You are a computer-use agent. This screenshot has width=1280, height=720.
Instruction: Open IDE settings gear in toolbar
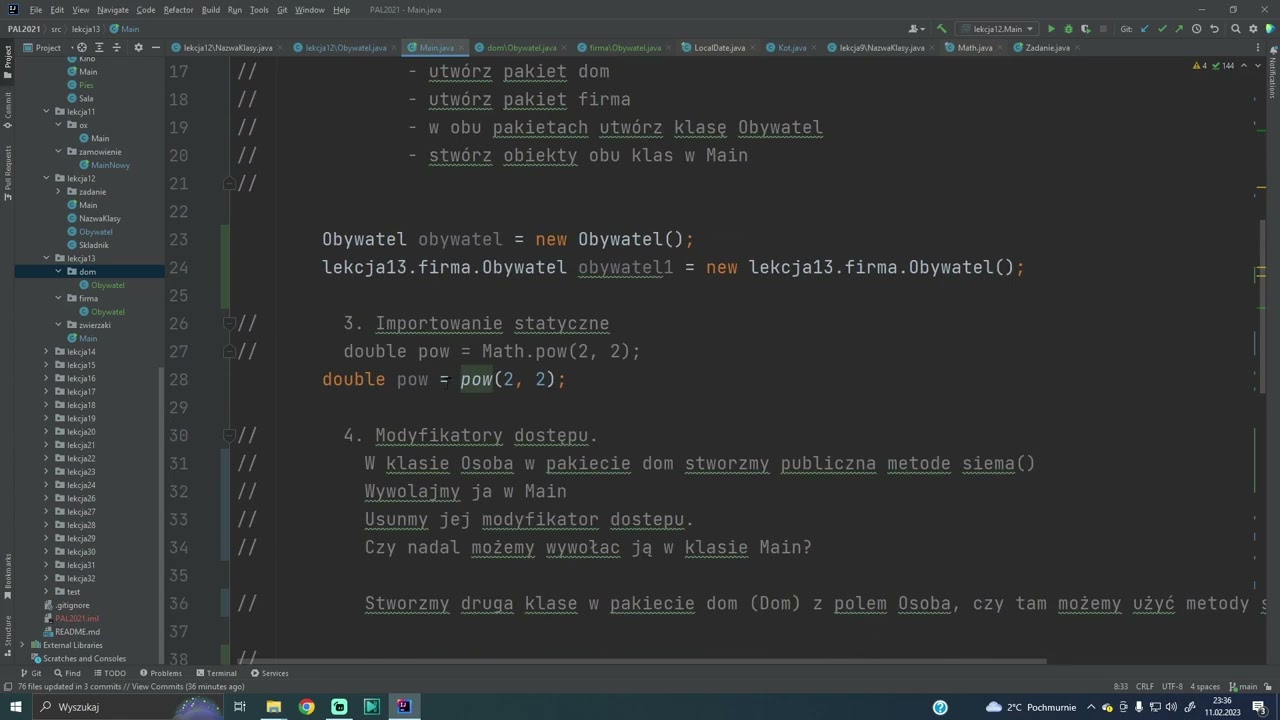click(1253, 29)
